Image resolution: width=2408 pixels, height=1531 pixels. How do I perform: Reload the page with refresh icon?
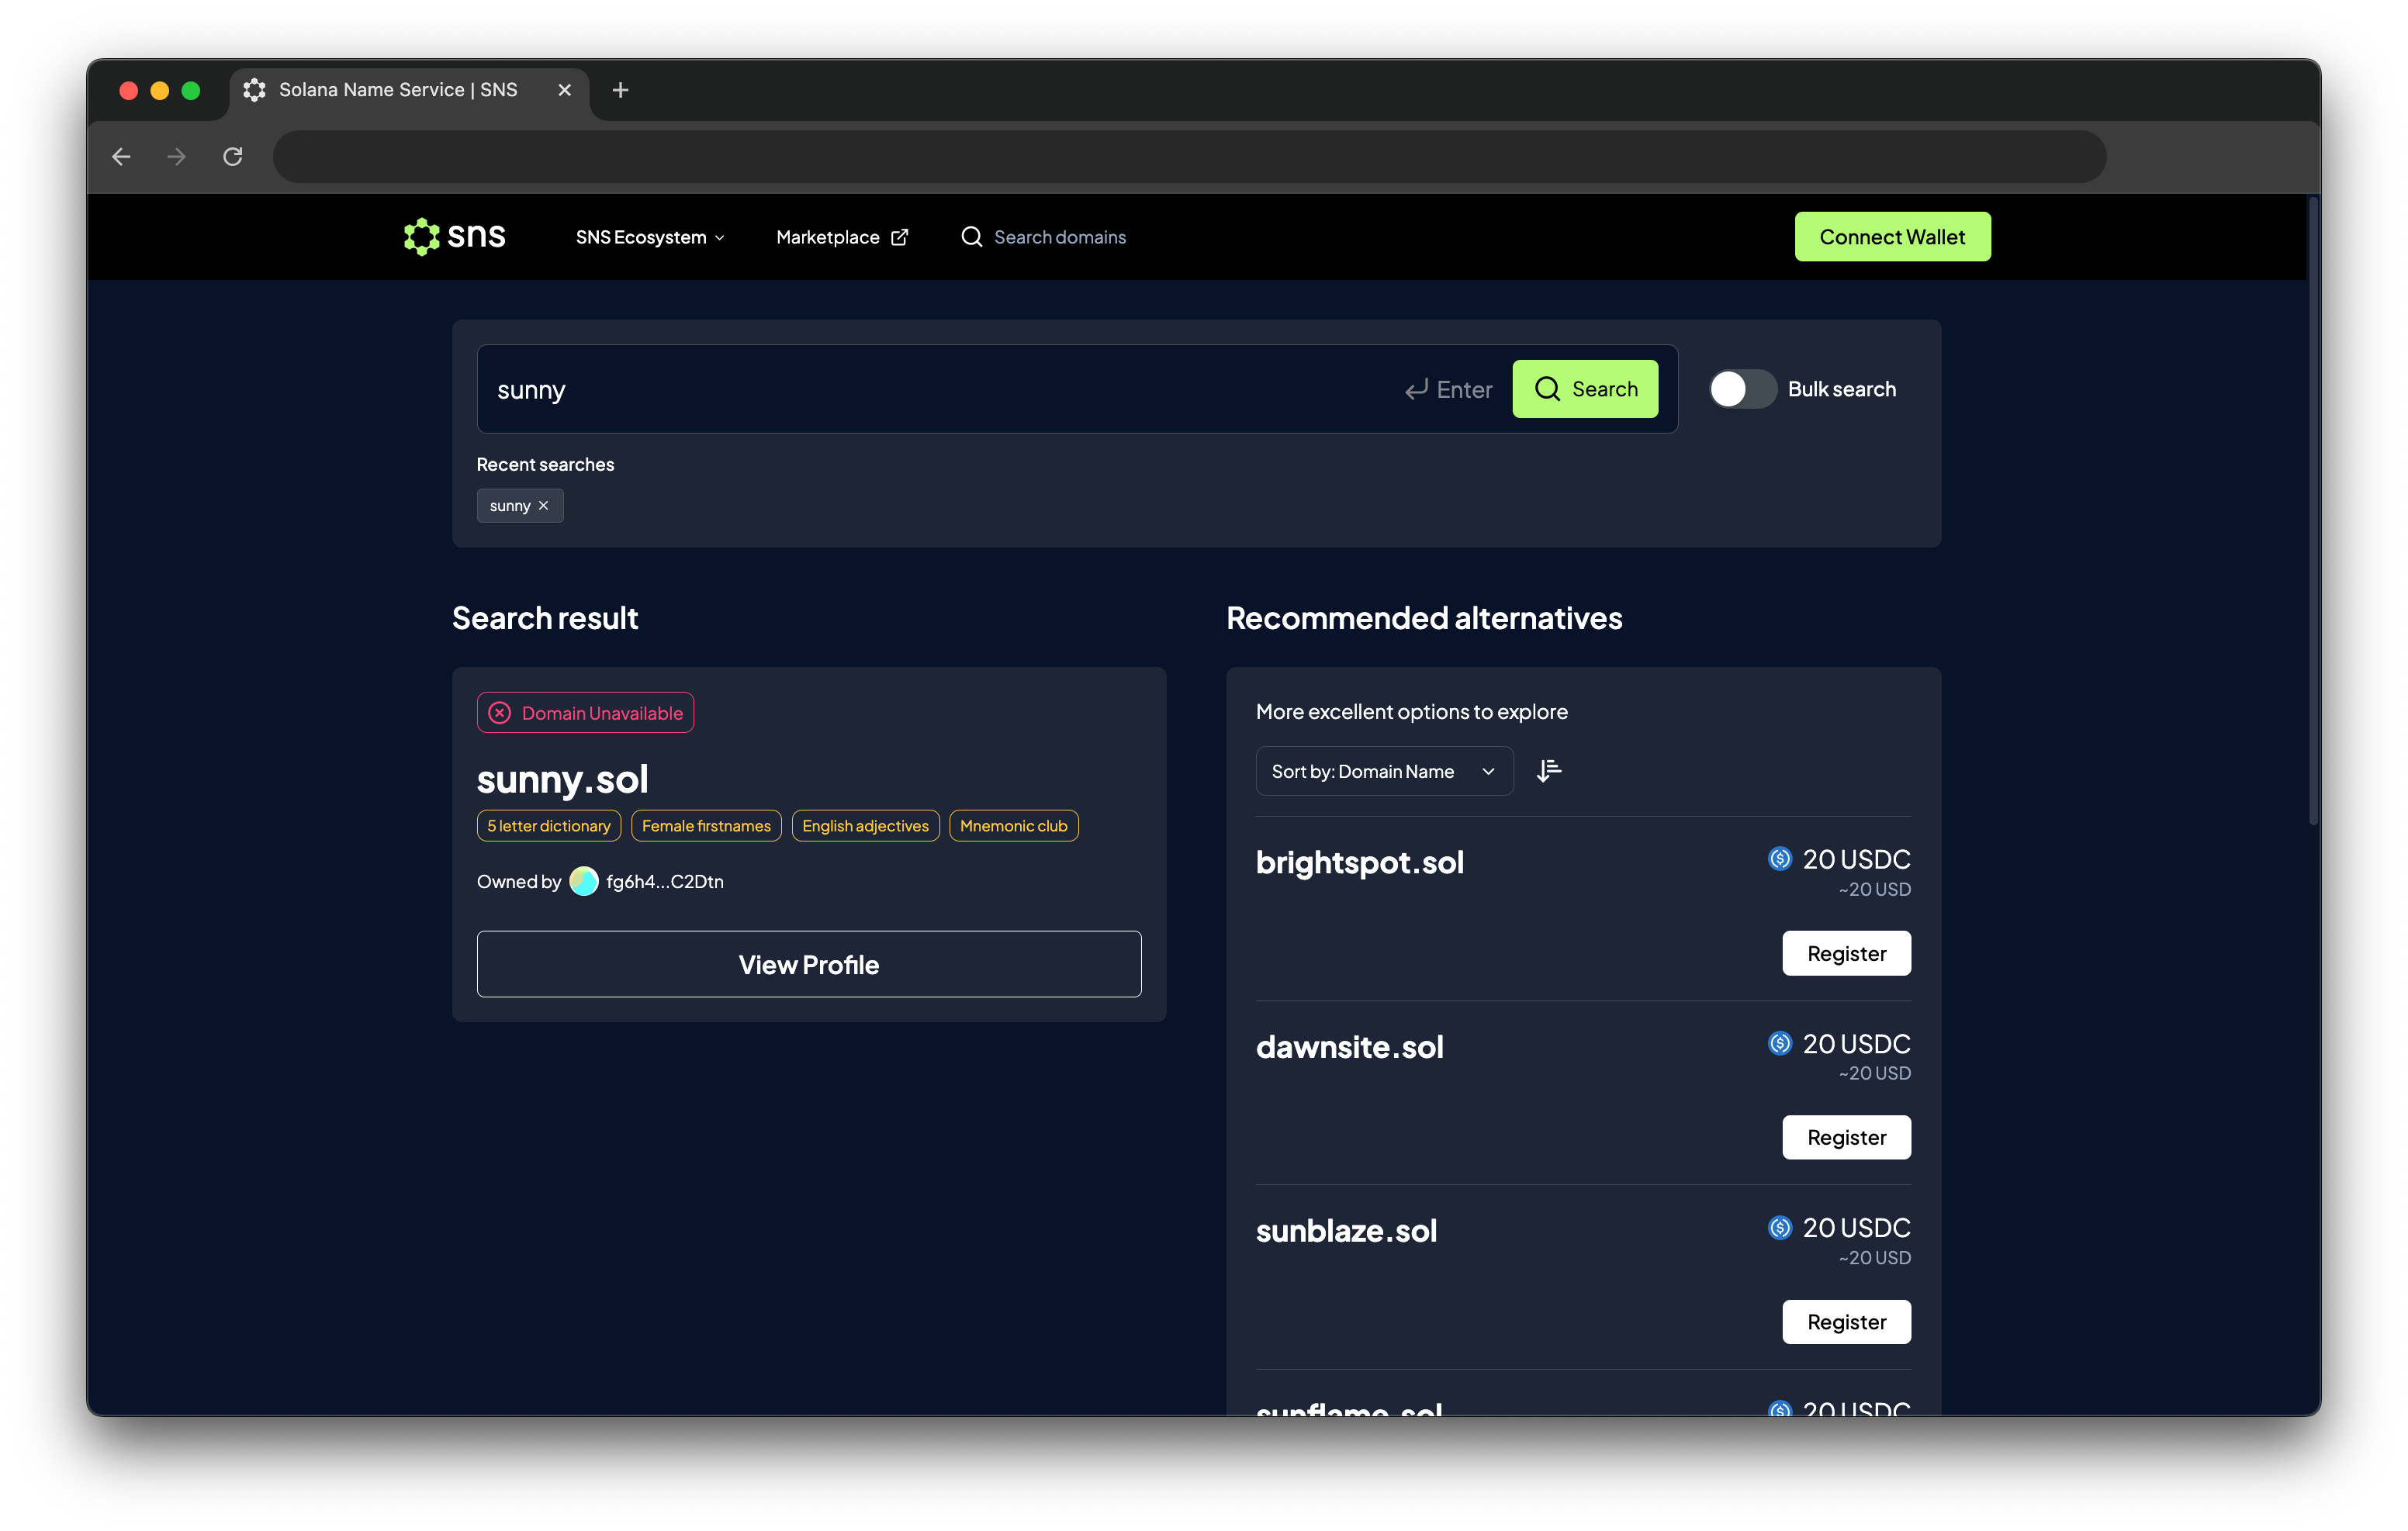(233, 157)
